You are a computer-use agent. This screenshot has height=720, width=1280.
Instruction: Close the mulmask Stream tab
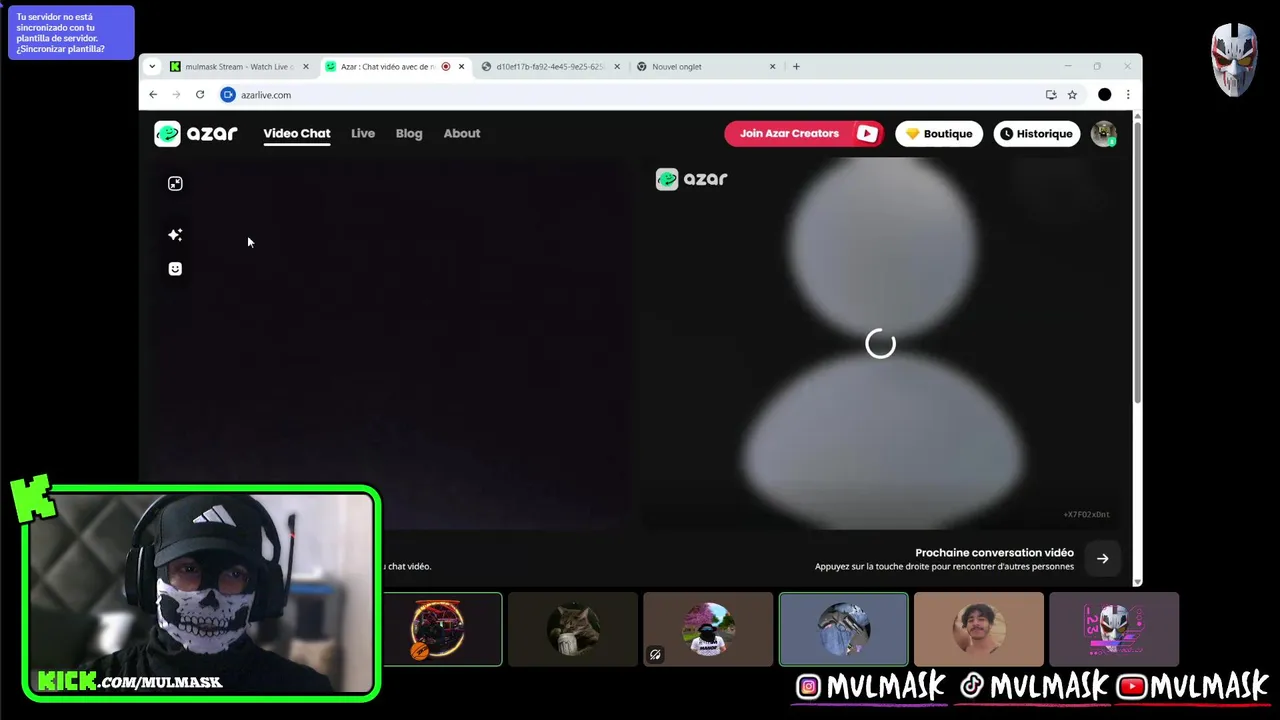click(306, 67)
